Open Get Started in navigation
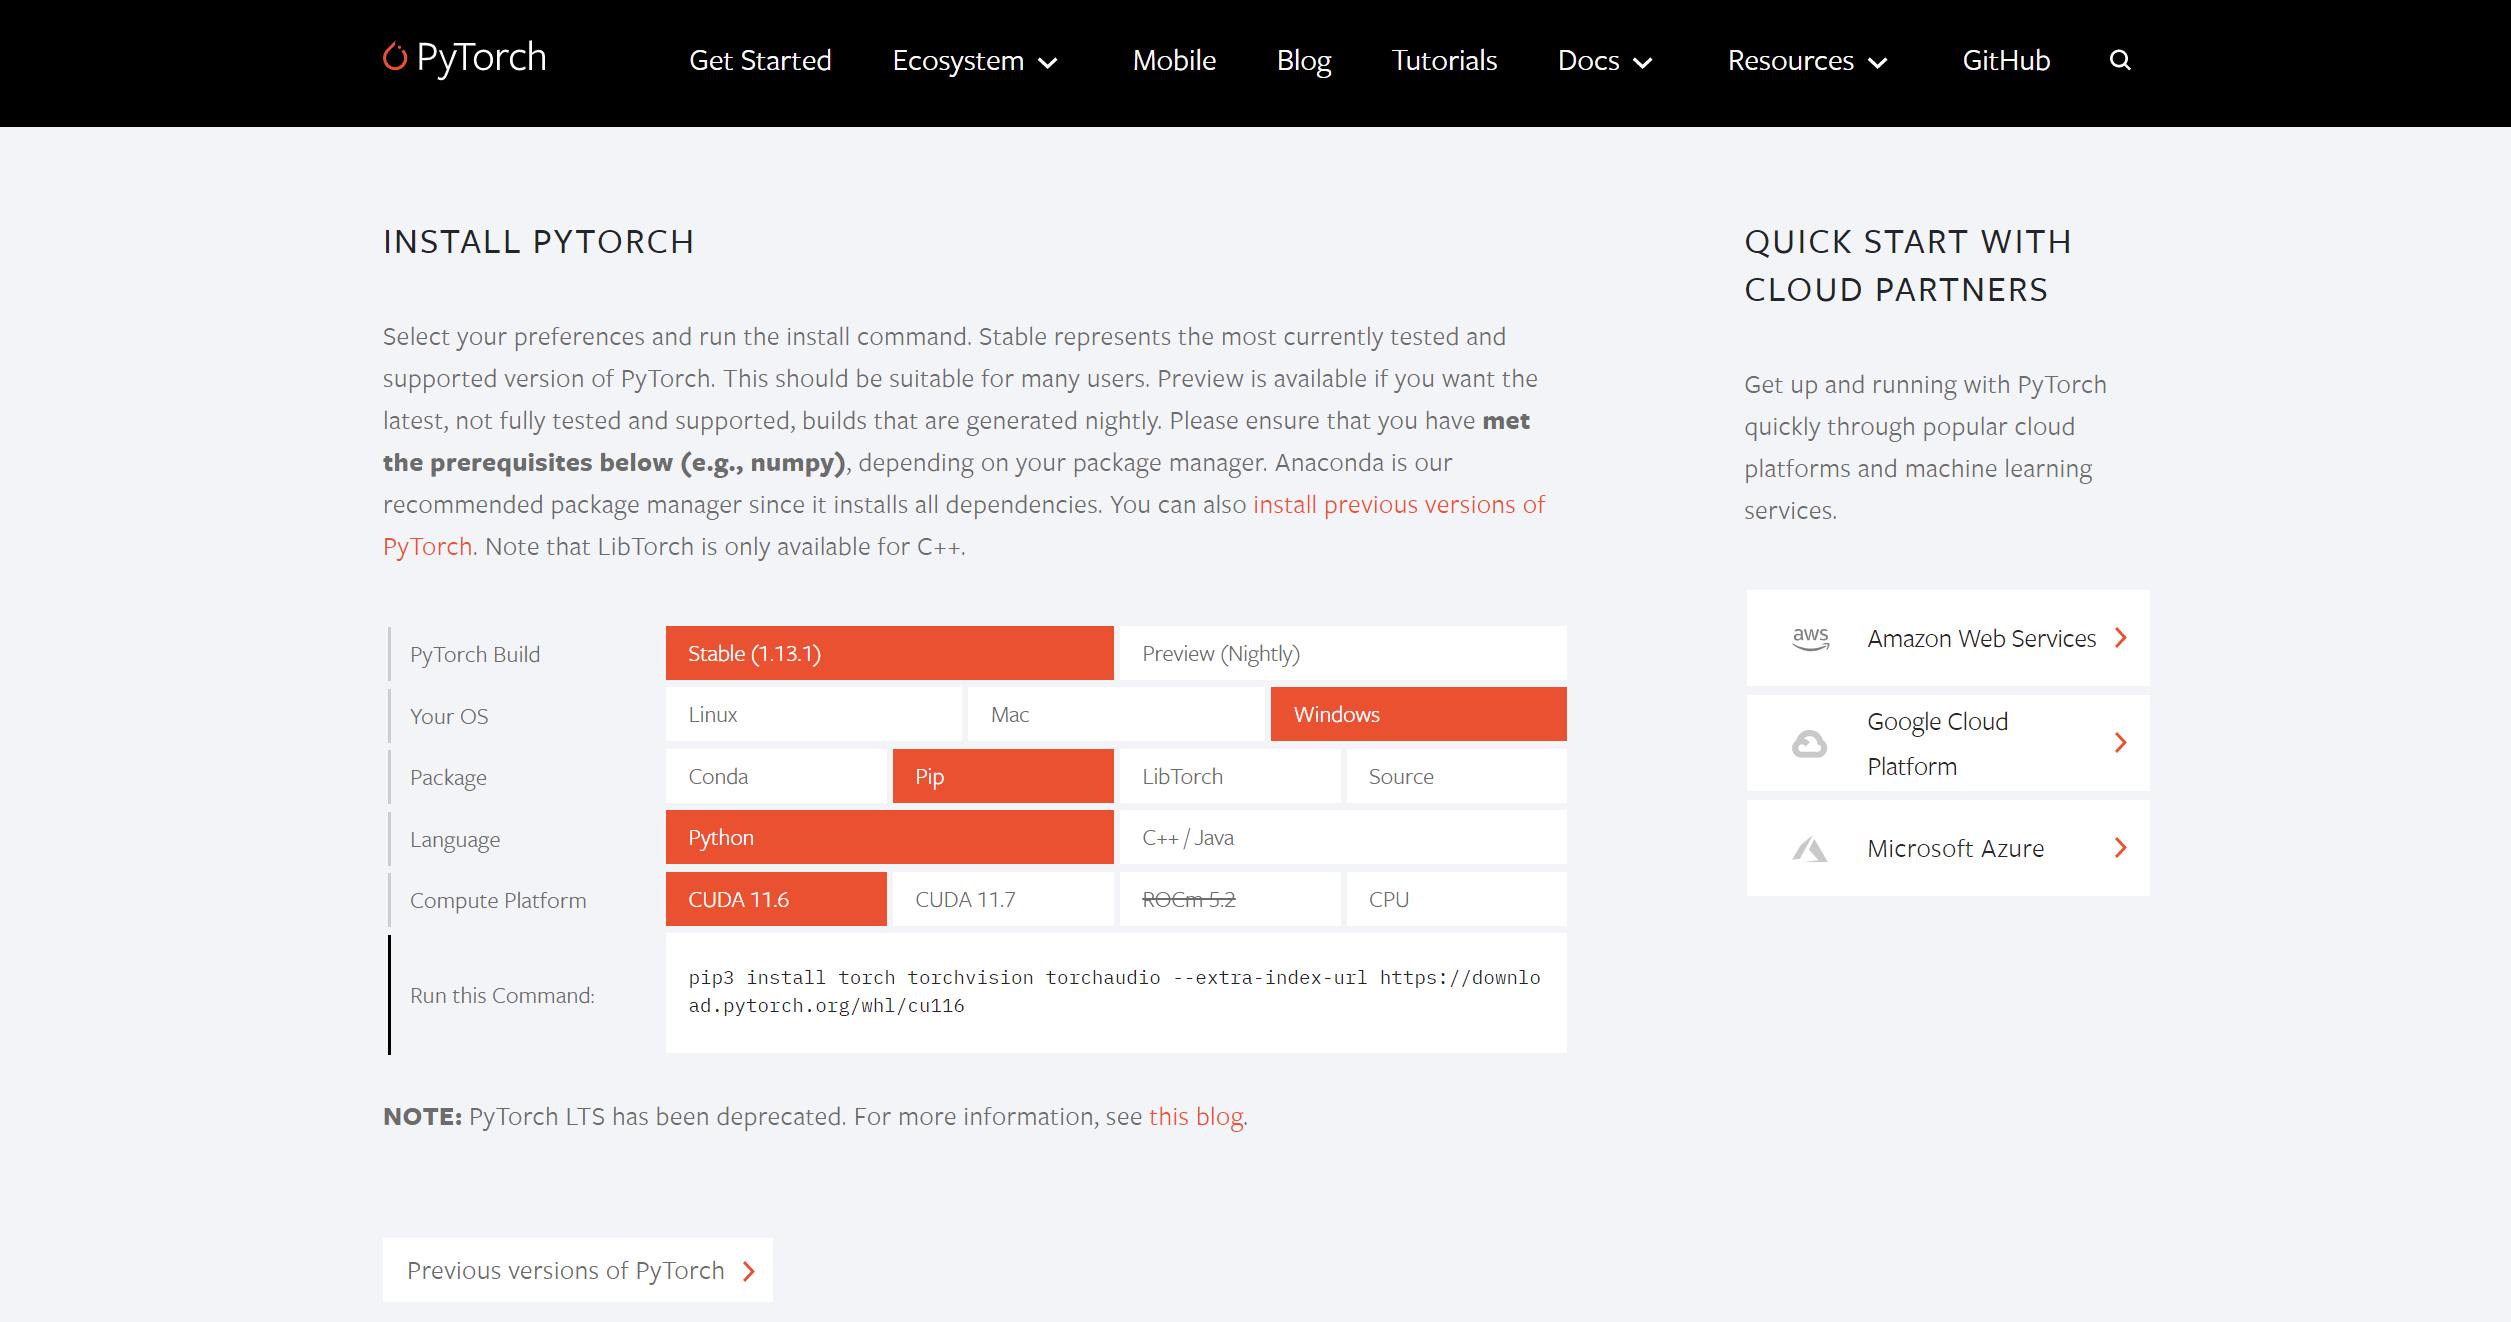The height and width of the screenshot is (1322, 2511). click(x=760, y=61)
